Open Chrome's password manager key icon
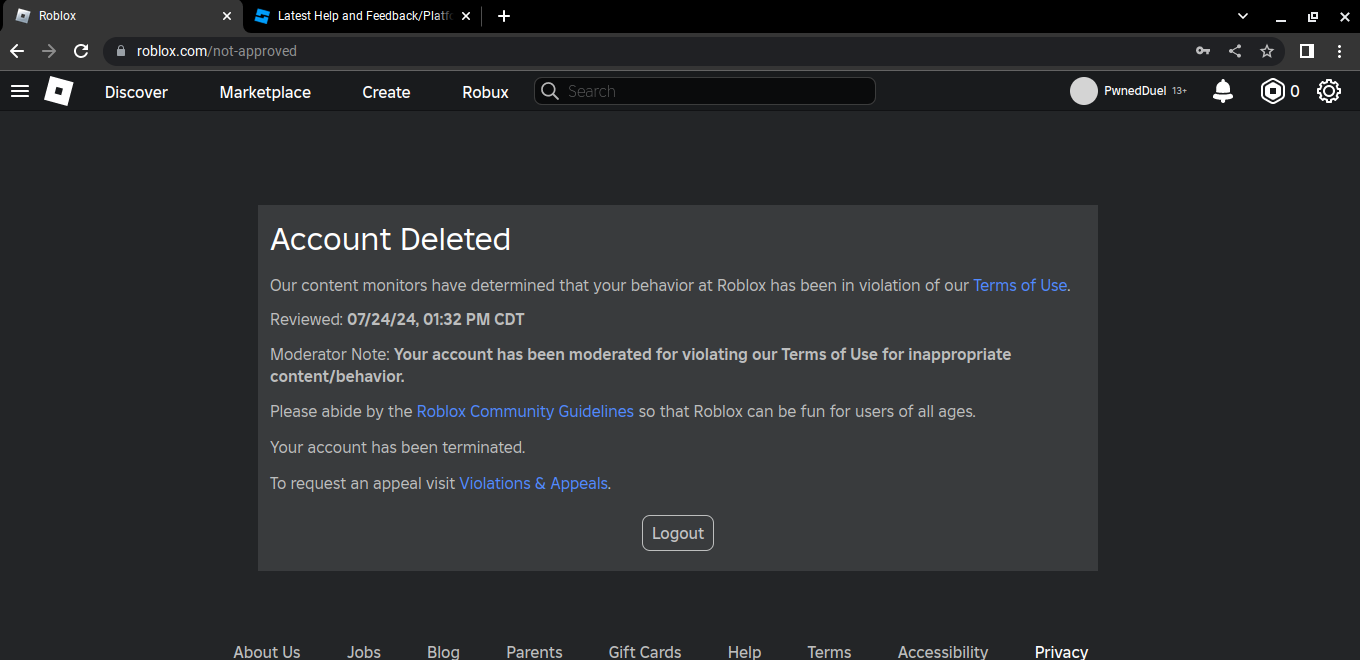1360x660 pixels. click(1203, 51)
